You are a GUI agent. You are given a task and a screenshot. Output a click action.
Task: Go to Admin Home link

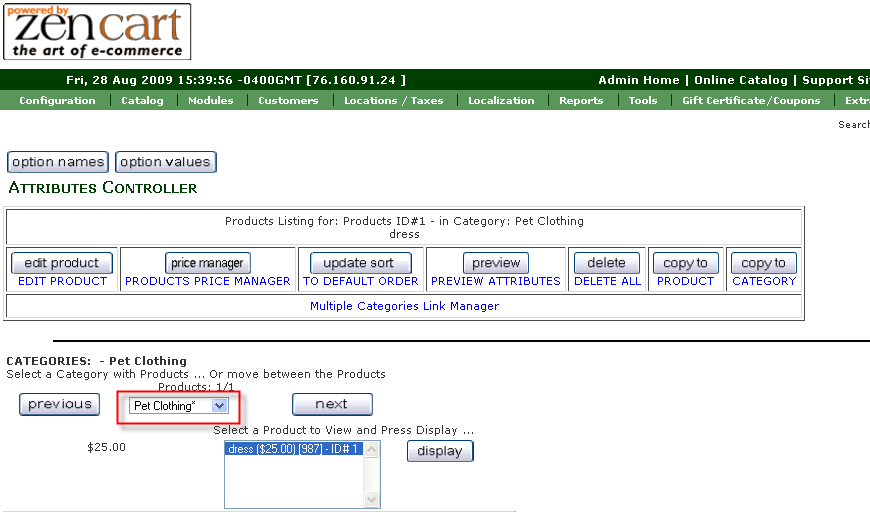click(x=638, y=80)
